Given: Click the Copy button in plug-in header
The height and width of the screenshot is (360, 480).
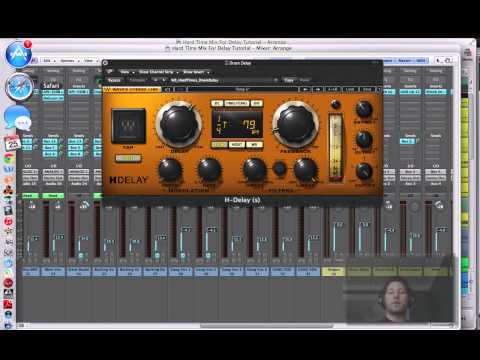Looking at the screenshot, I should 289,80.
